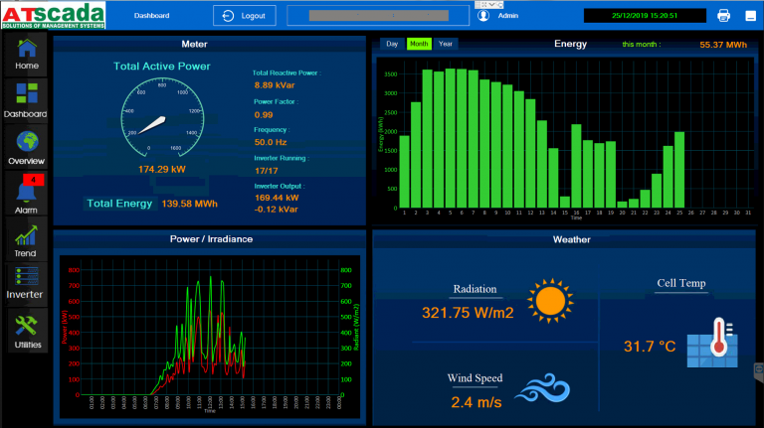The height and width of the screenshot is (428, 764).
Task: Switch Energy chart to Day view
Action: tap(392, 44)
